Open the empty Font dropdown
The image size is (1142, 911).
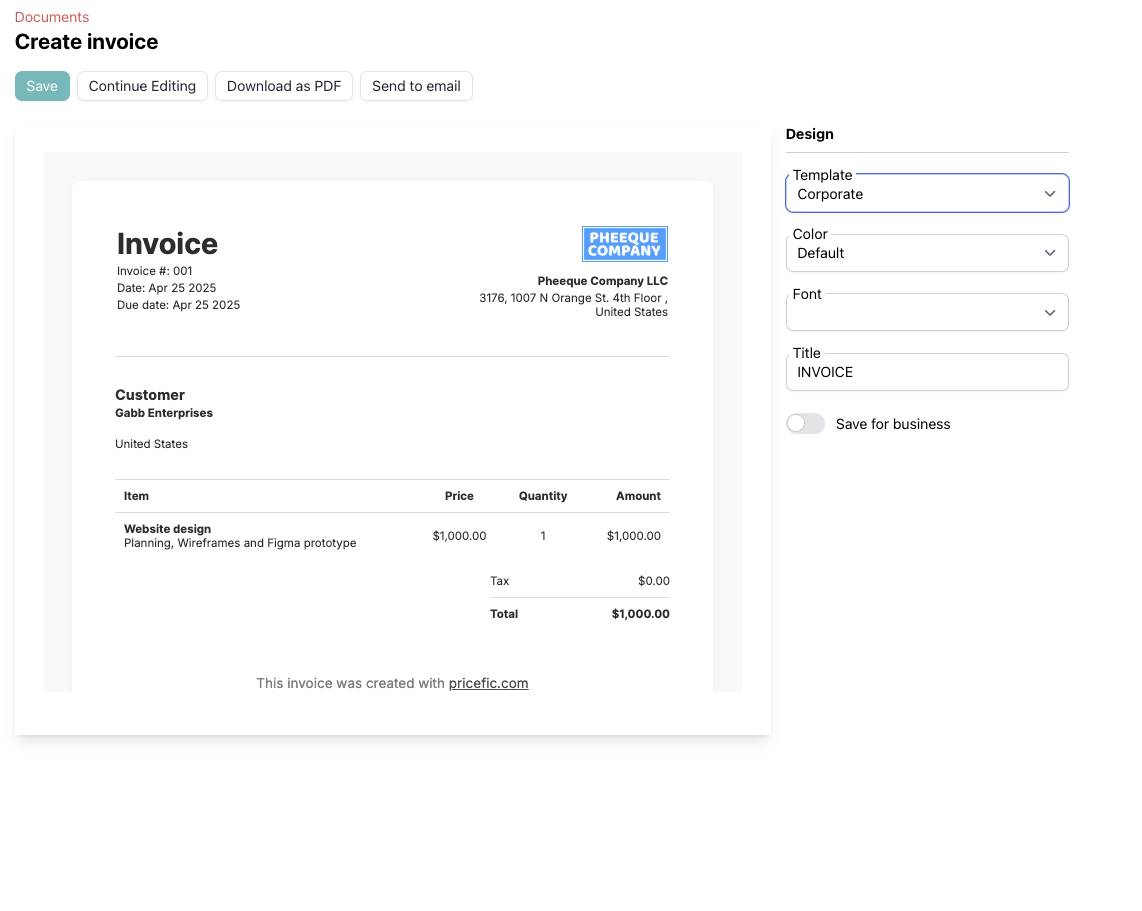click(927, 312)
